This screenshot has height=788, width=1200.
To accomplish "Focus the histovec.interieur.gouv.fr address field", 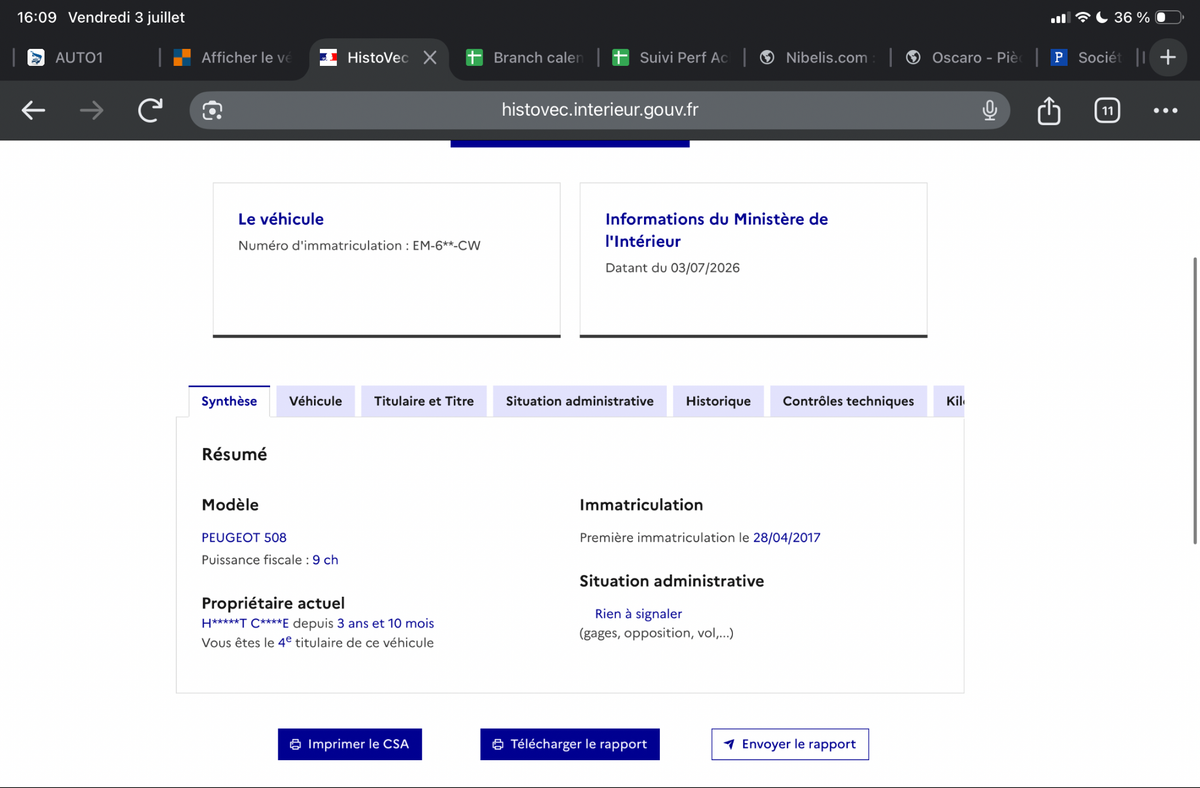I will click(600, 110).
